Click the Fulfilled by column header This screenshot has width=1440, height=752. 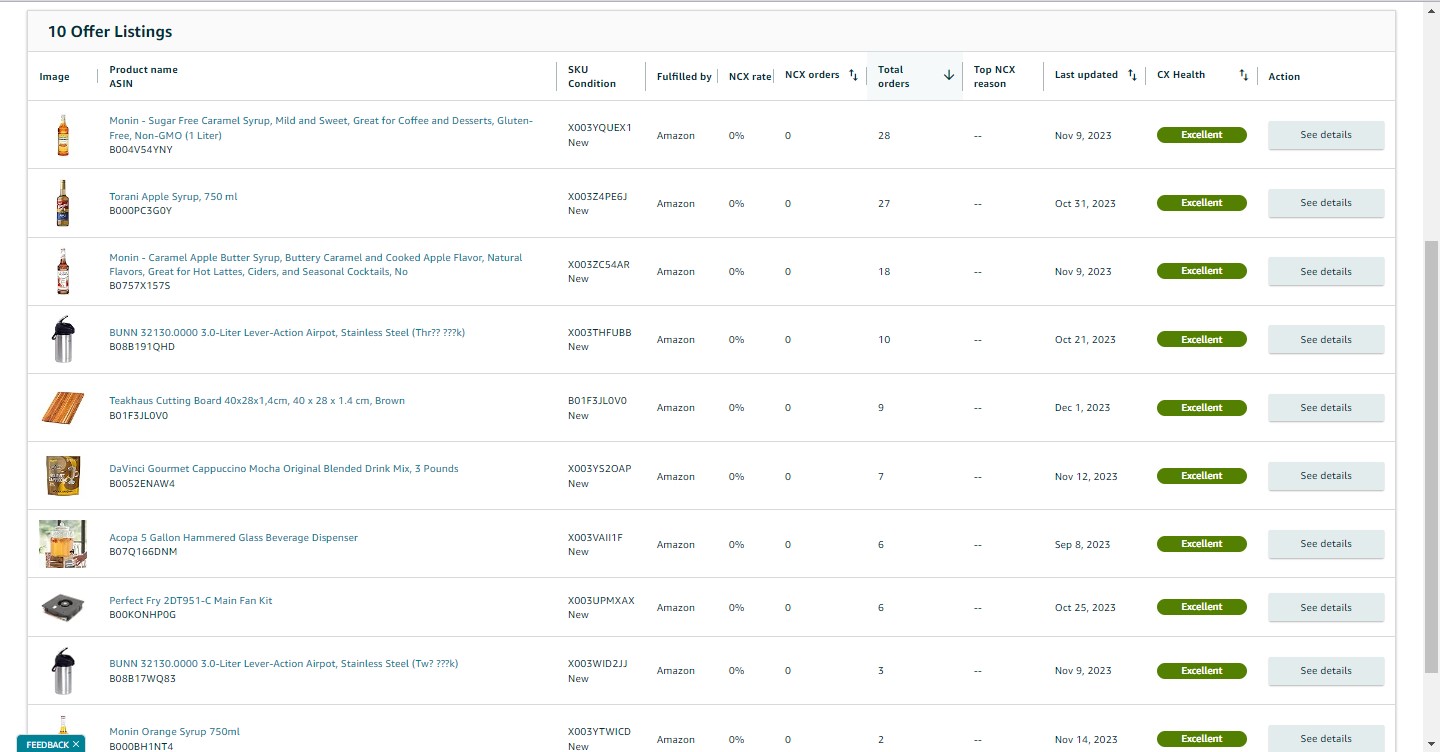pos(684,76)
